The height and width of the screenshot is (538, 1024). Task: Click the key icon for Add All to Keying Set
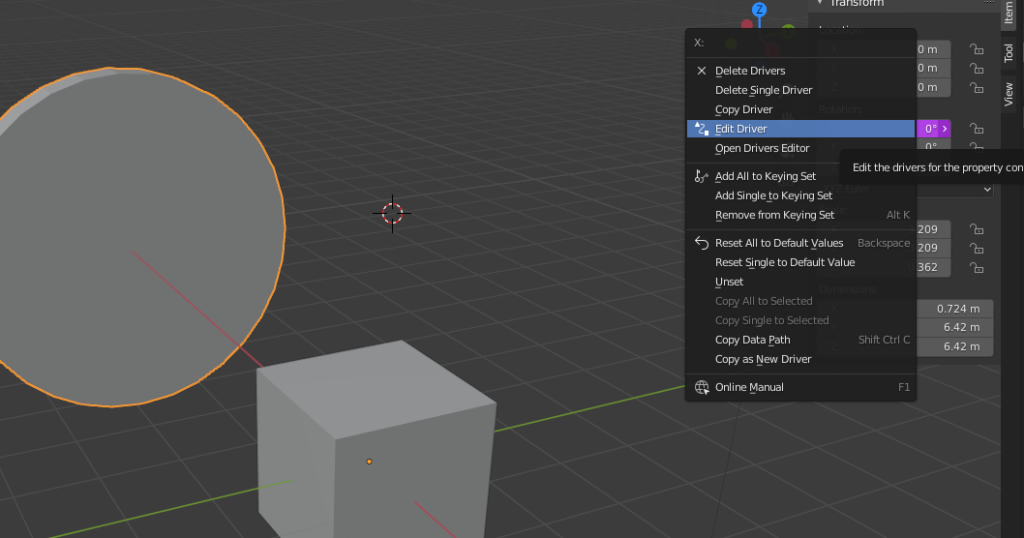701,177
